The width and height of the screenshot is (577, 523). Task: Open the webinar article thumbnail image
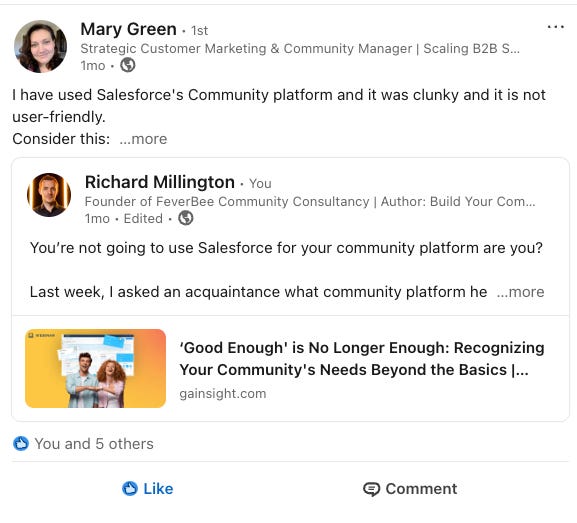pos(95,368)
